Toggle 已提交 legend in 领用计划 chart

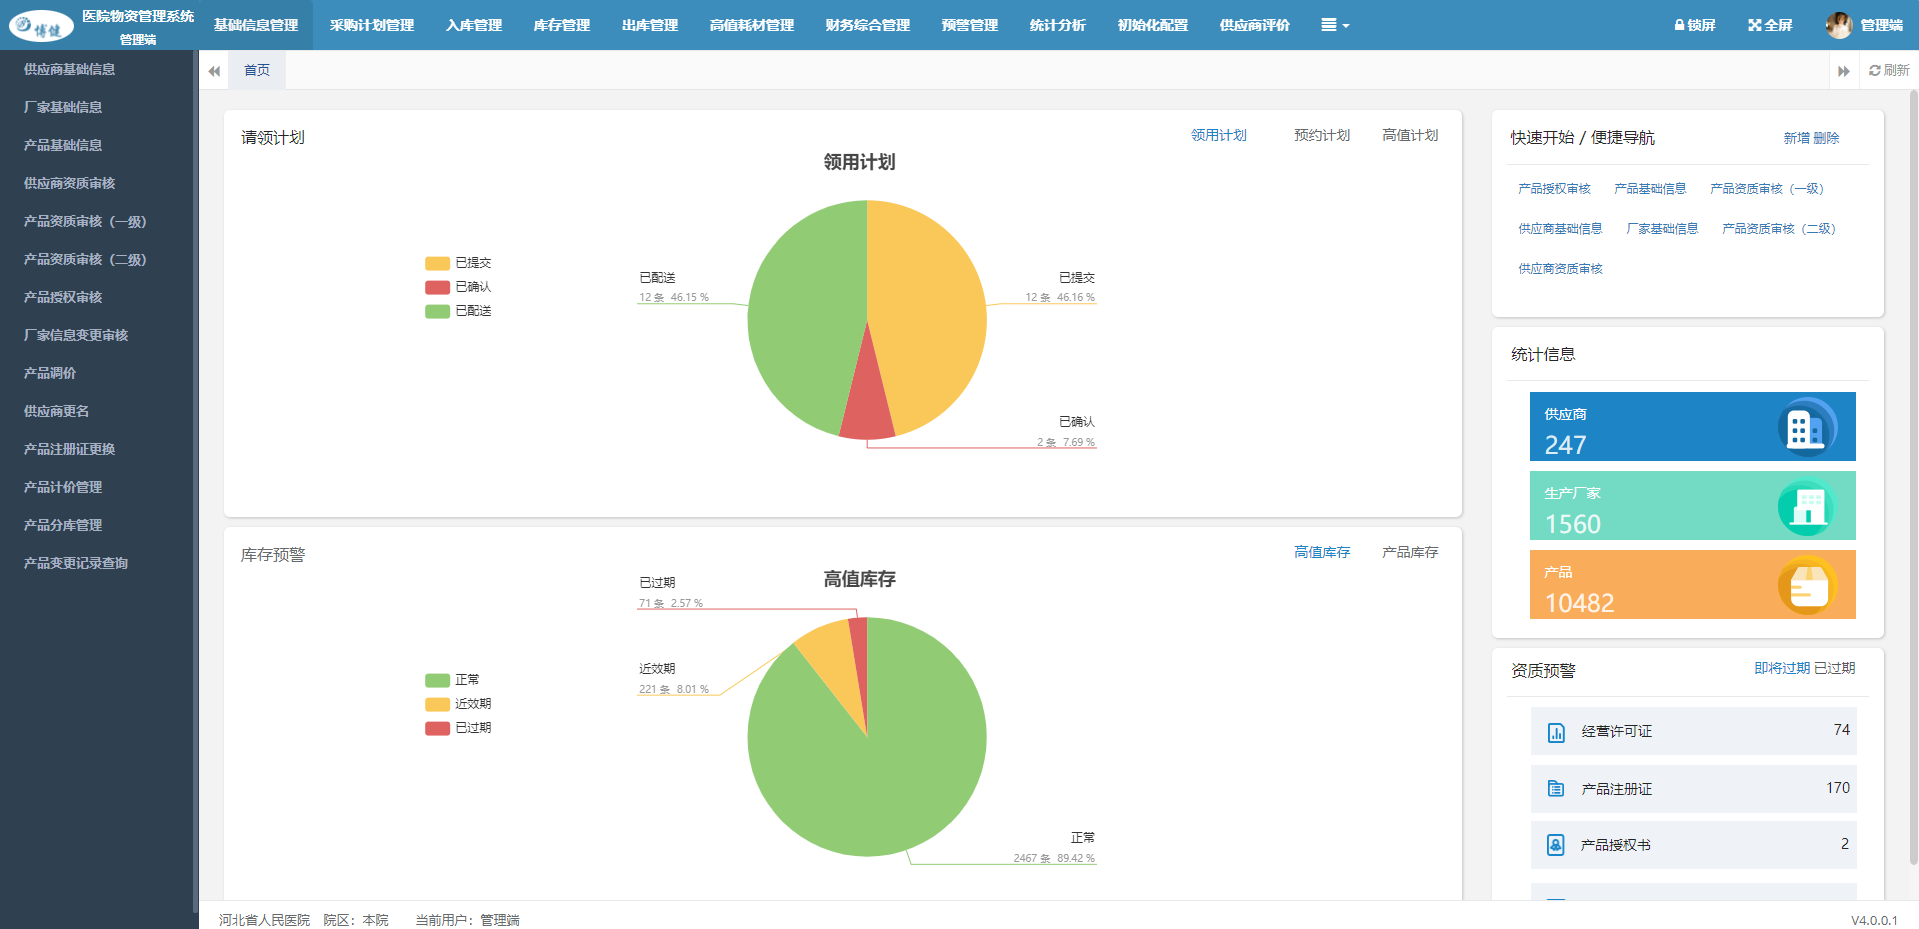(x=458, y=263)
